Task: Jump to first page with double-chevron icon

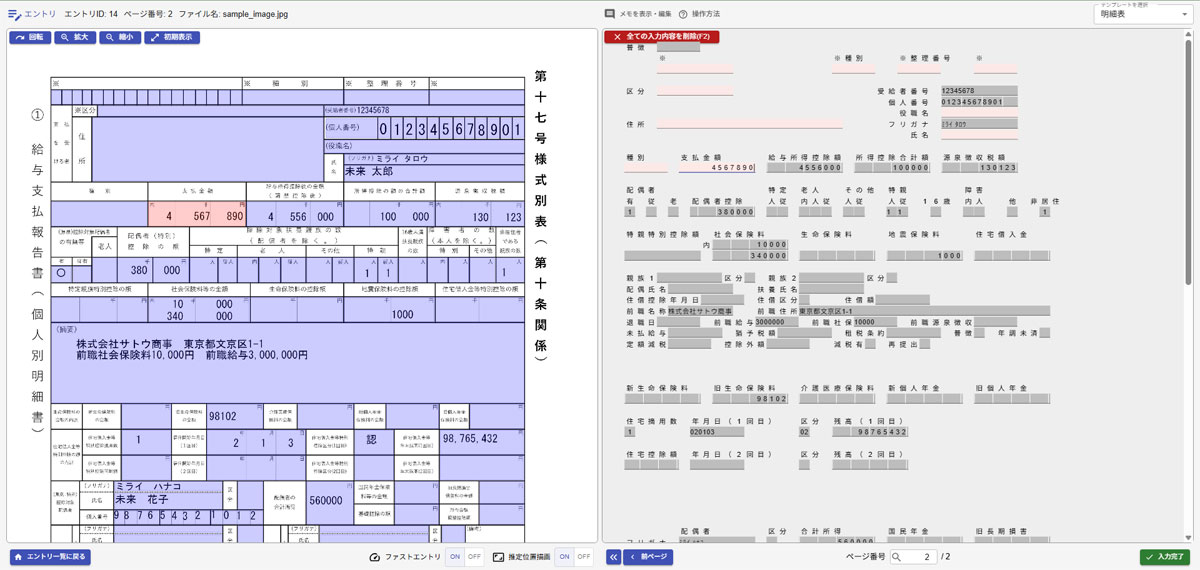Action: 613,557
